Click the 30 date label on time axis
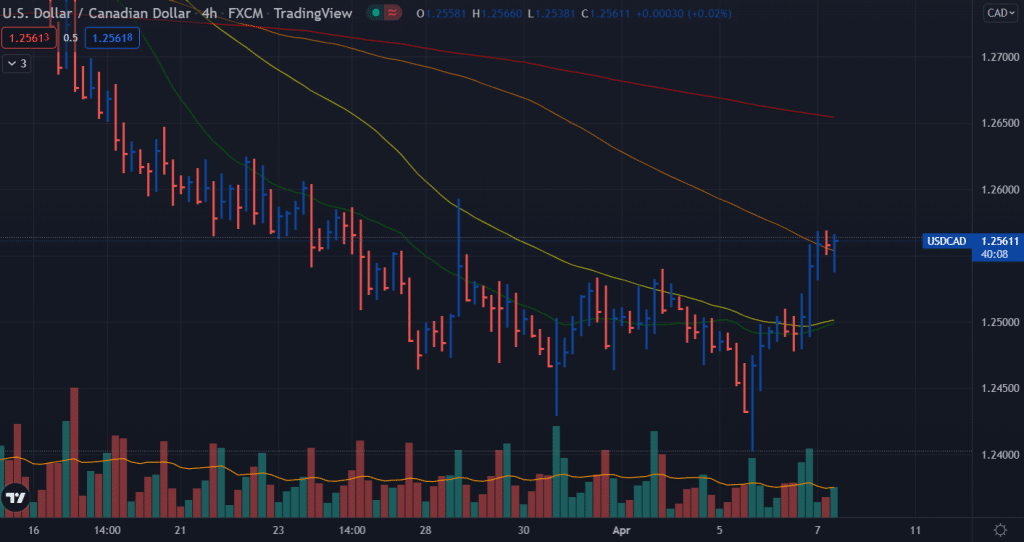This screenshot has width=1024, height=542. [523, 530]
